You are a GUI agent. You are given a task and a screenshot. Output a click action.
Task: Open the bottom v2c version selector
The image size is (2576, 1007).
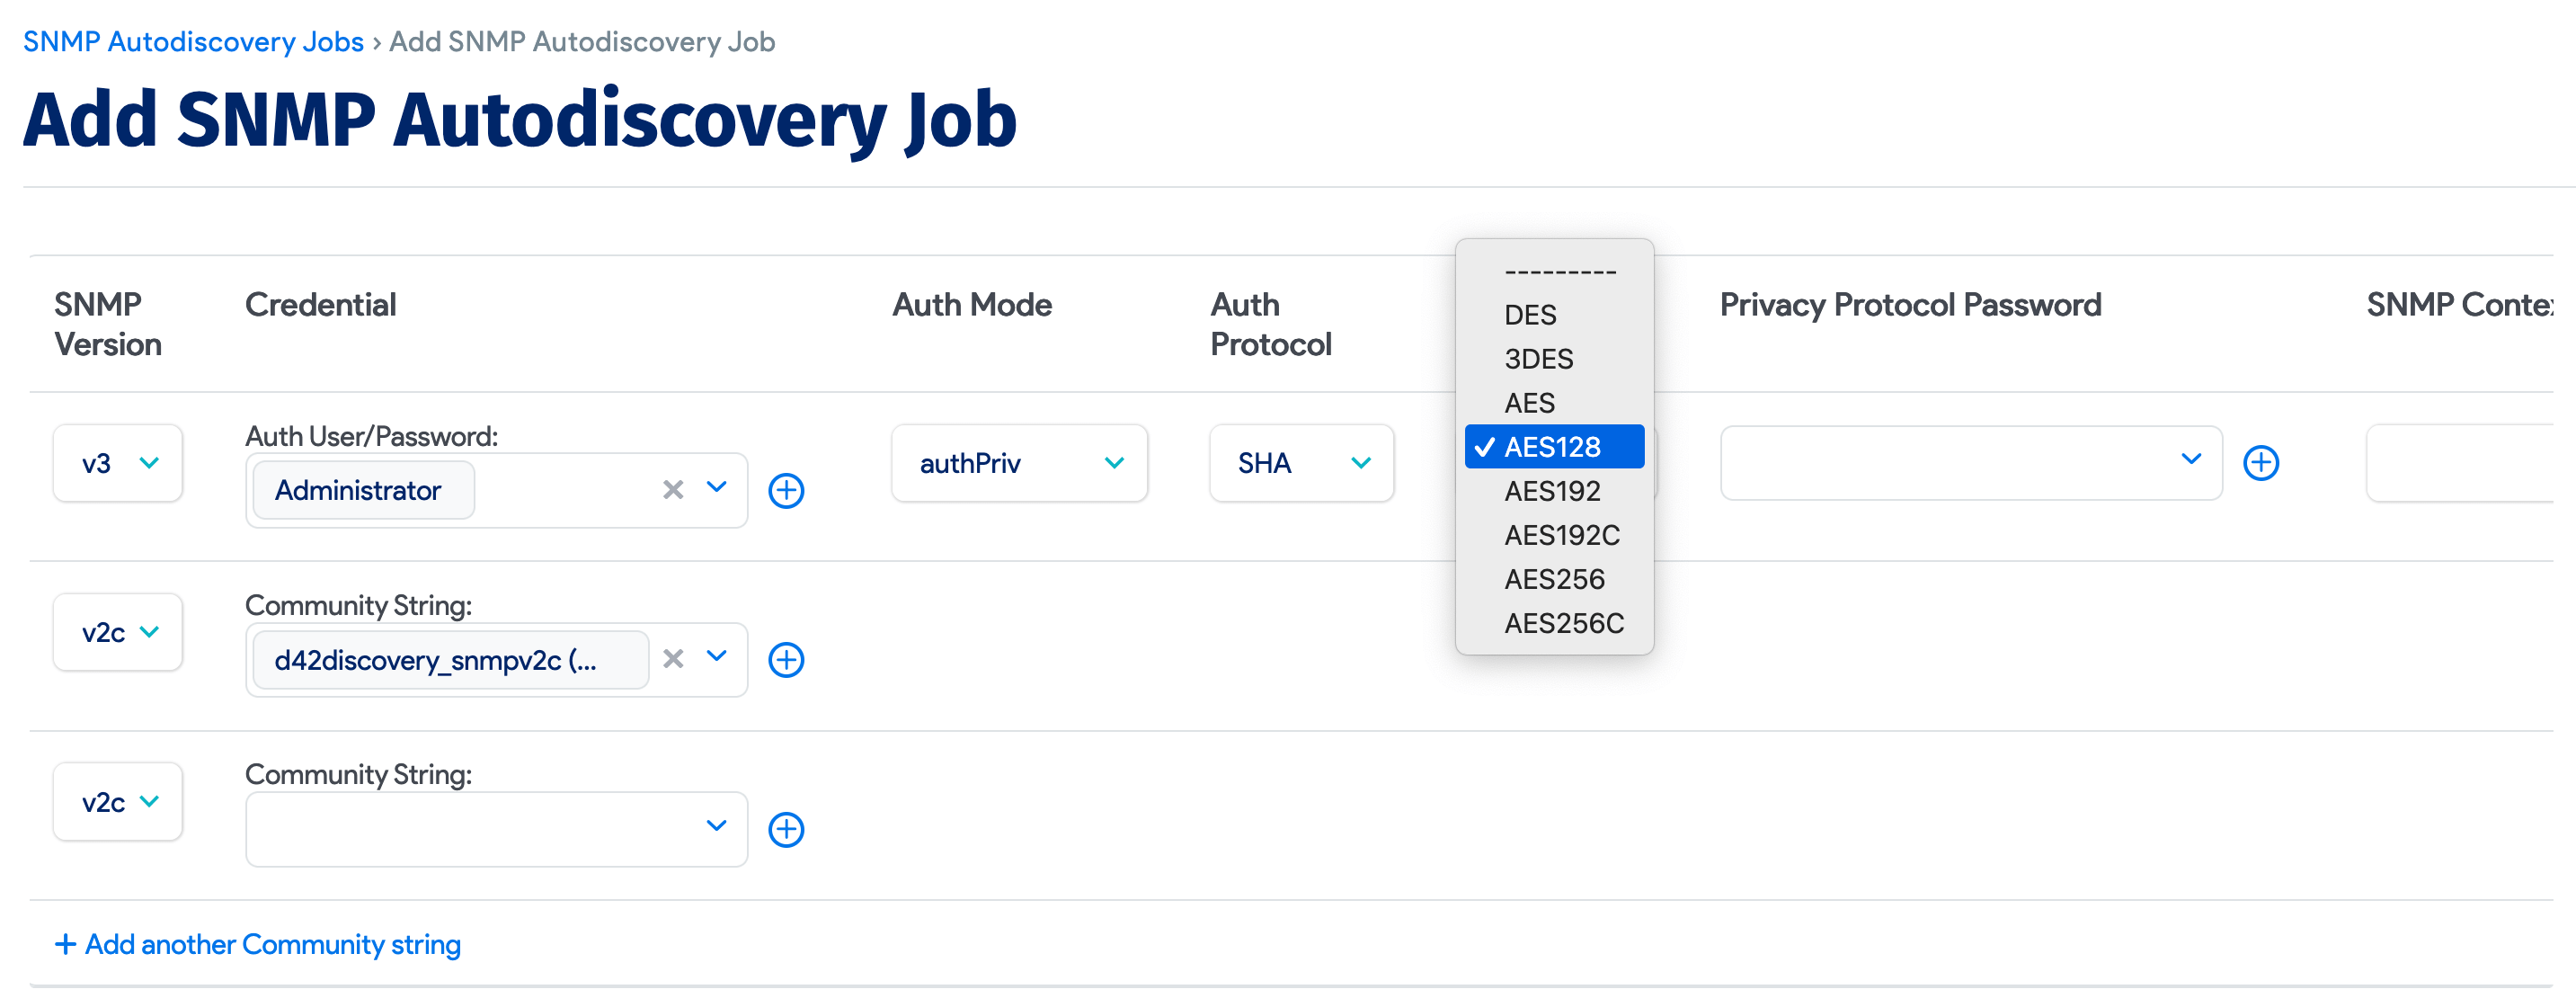[117, 801]
